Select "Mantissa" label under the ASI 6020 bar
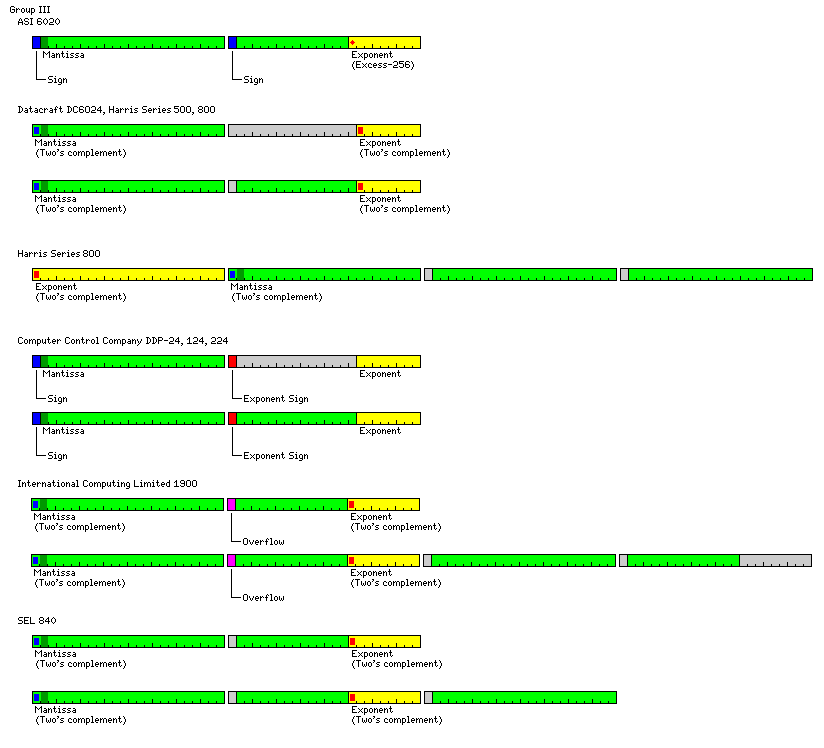Screen dimensions: 824x748 pyautogui.click(x=63, y=55)
